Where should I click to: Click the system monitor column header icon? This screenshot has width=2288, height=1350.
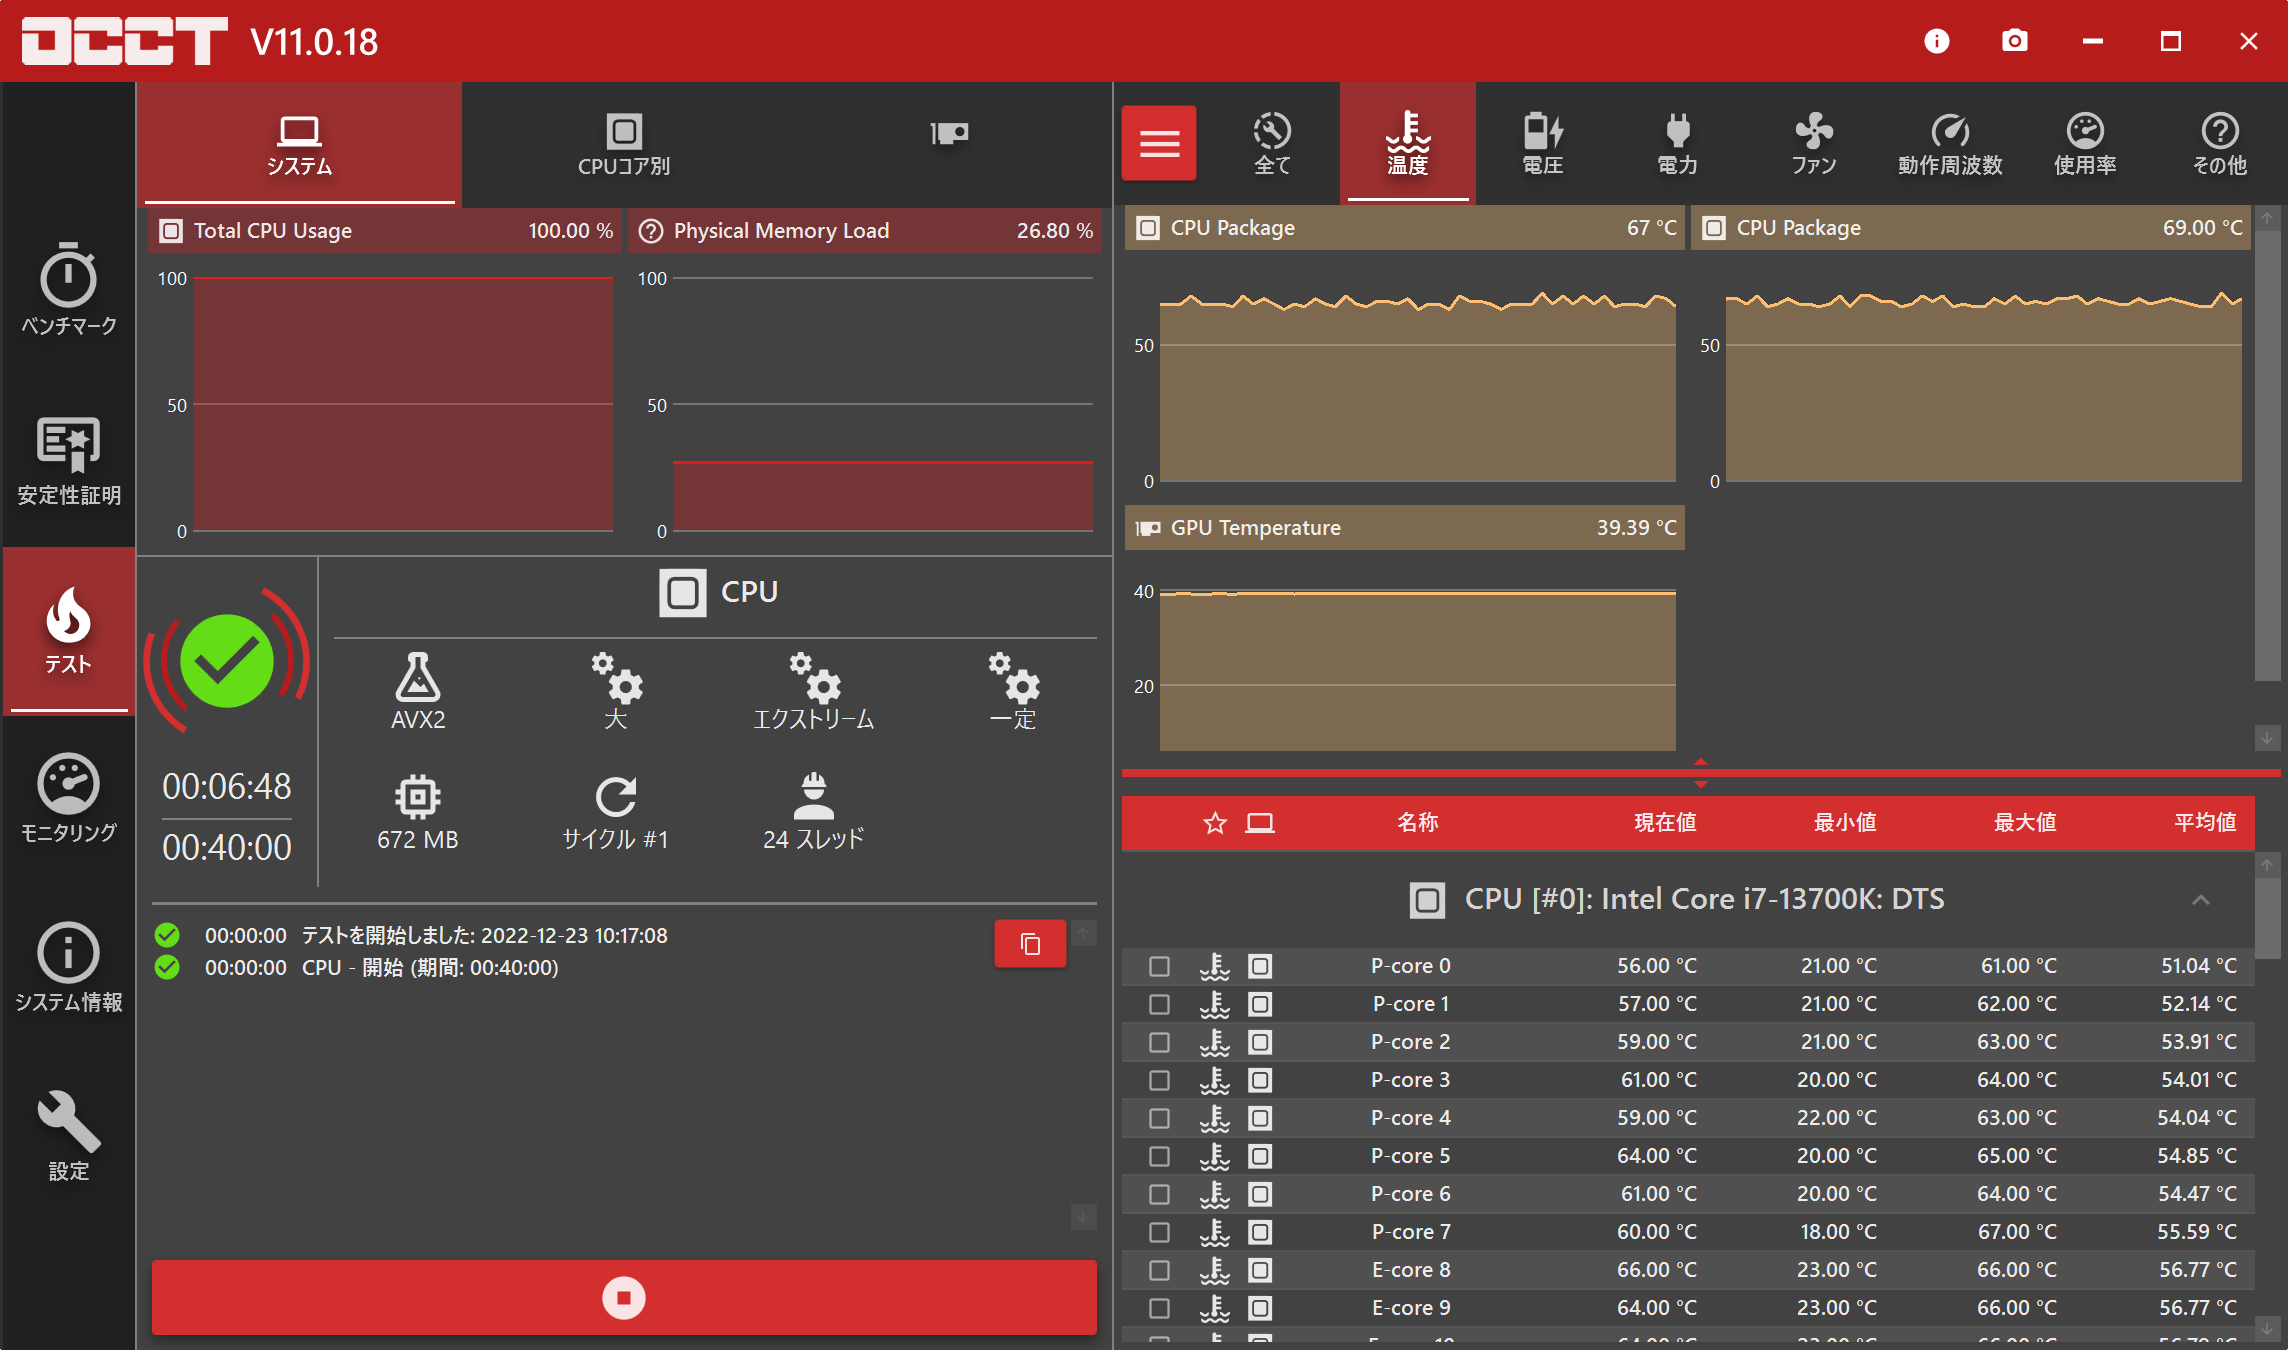tap(1260, 823)
